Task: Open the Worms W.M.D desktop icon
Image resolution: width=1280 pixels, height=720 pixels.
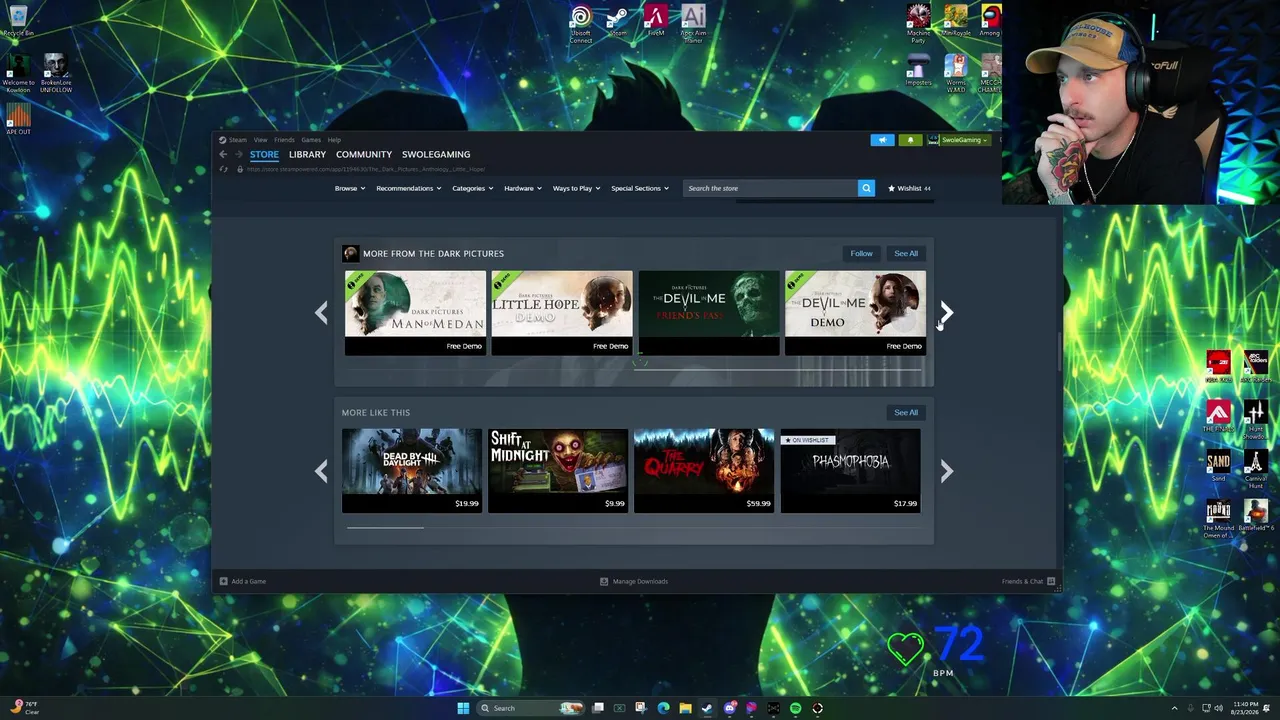Action: pos(955,74)
